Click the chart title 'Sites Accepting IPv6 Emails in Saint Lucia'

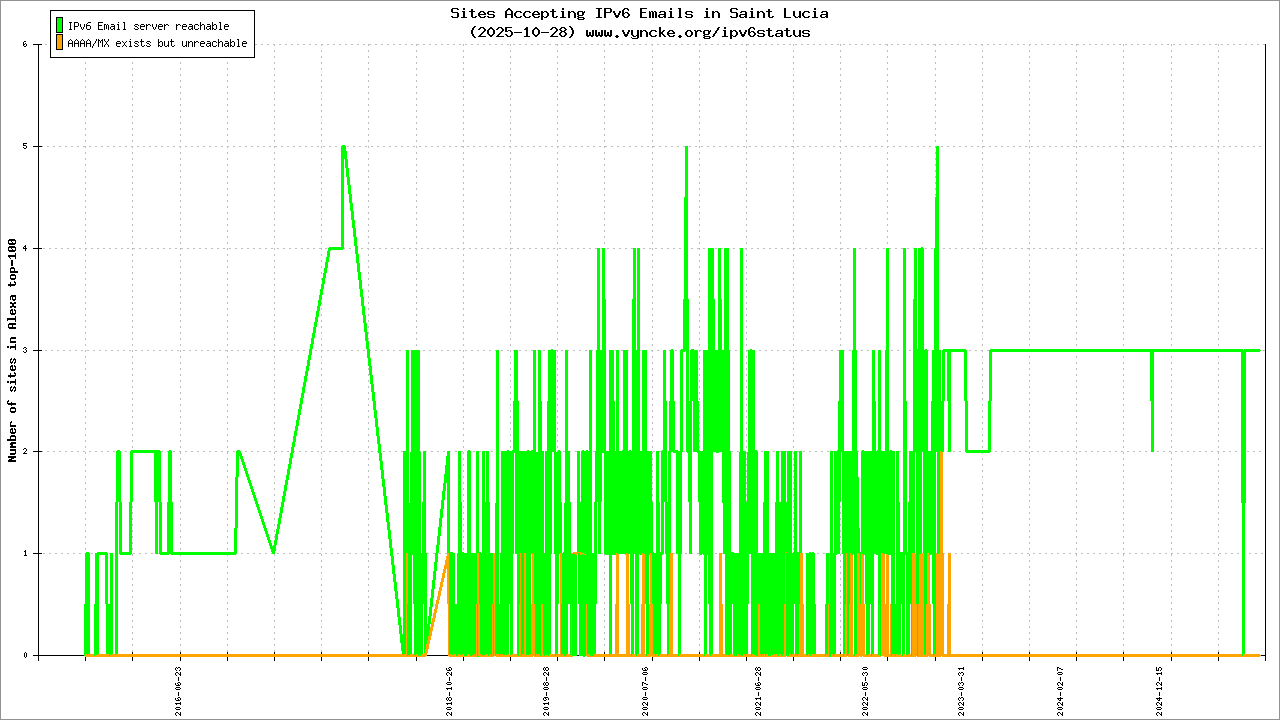tap(639, 13)
